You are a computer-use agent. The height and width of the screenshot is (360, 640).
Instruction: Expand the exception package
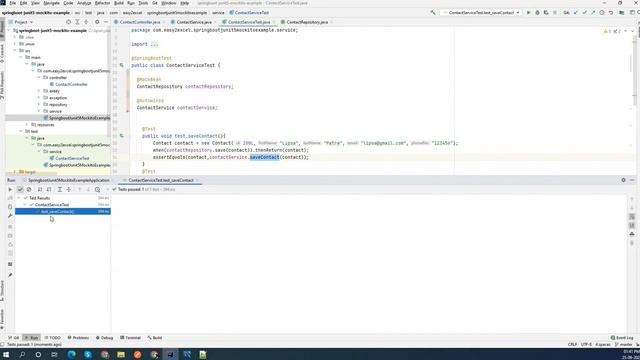(x=39, y=98)
